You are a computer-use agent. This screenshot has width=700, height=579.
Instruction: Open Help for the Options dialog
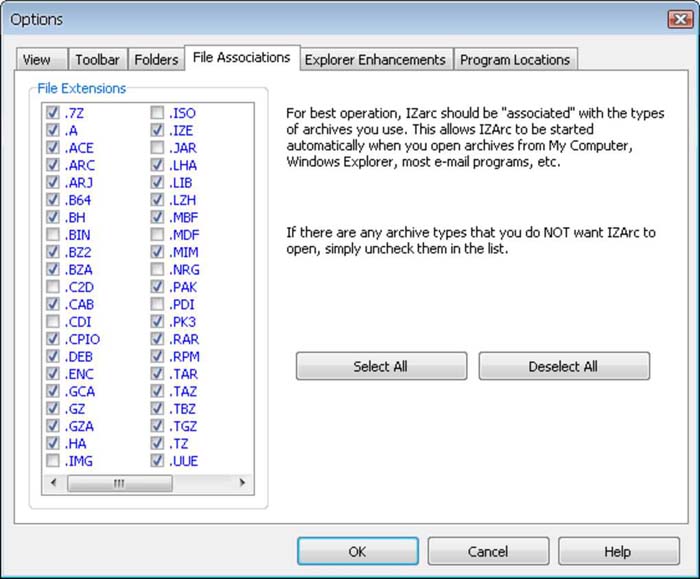tap(618, 551)
